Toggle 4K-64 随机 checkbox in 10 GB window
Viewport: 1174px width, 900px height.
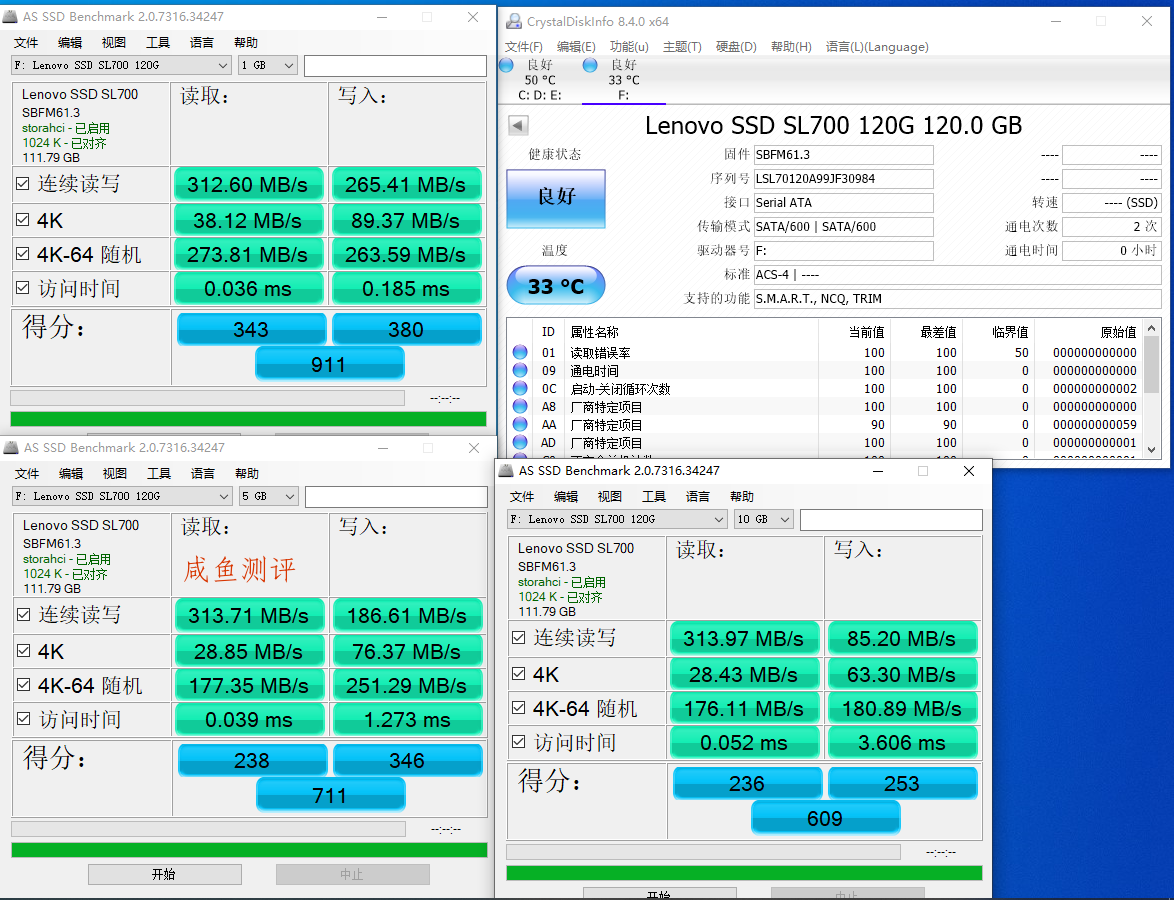tap(519, 708)
